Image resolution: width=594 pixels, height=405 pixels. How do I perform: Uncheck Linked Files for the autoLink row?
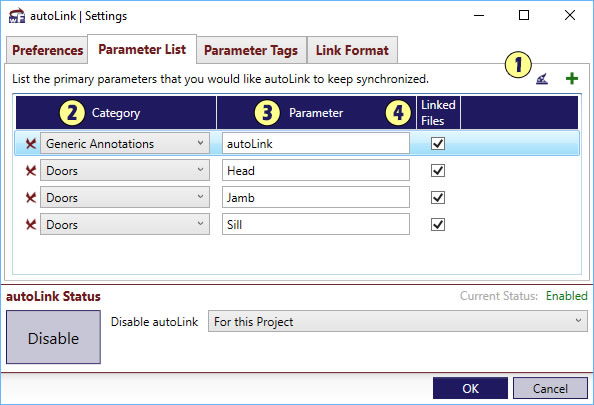click(438, 144)
